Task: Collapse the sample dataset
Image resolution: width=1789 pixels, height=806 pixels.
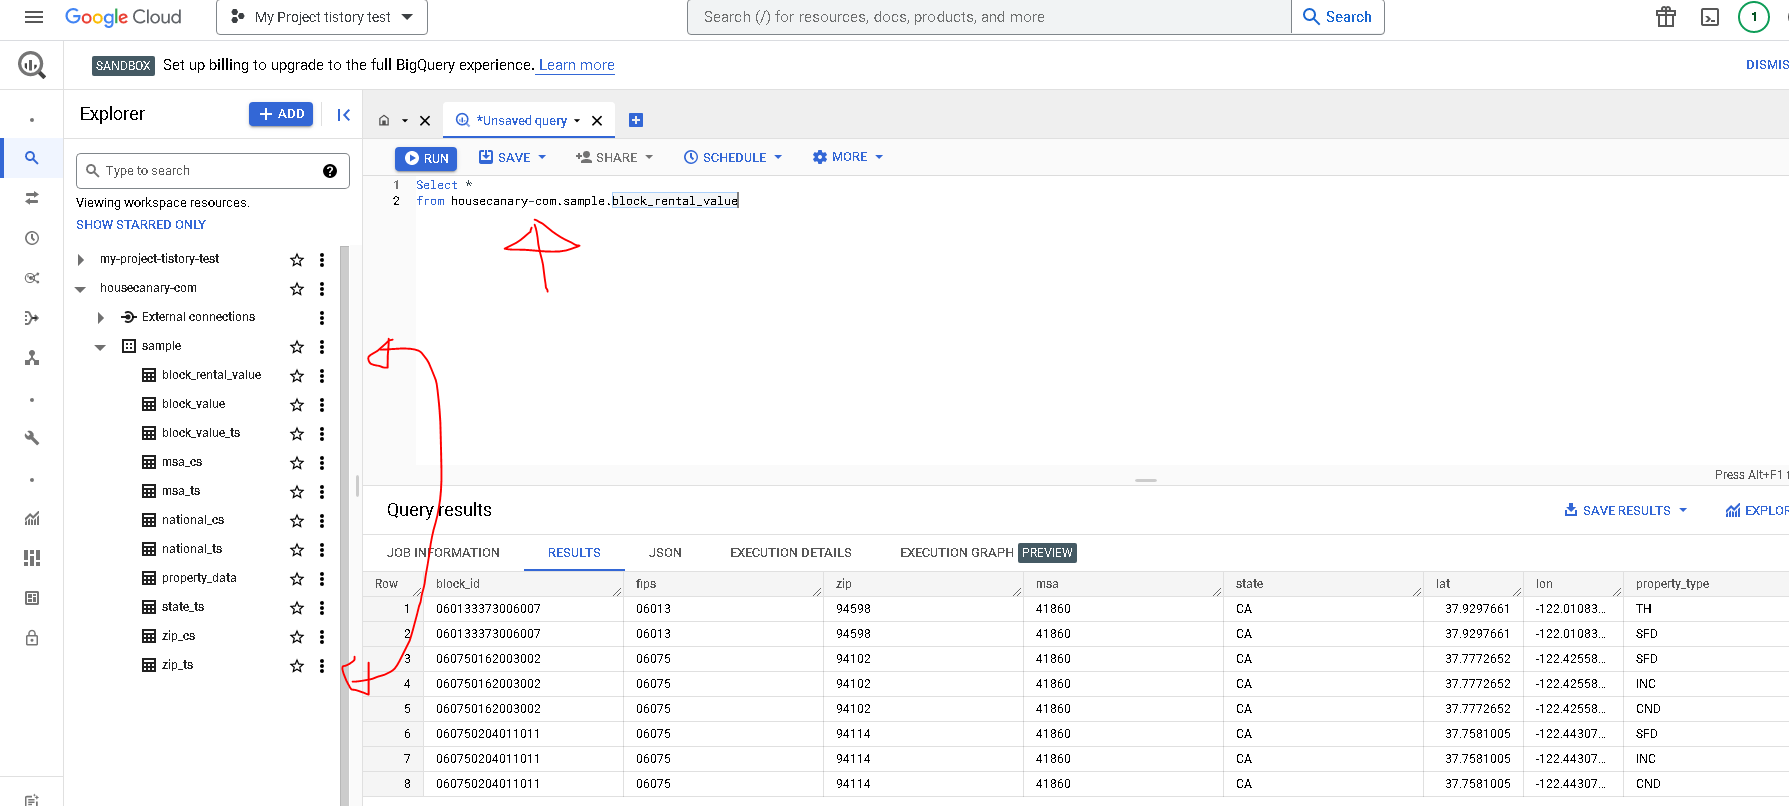Action: pos(101,347)
